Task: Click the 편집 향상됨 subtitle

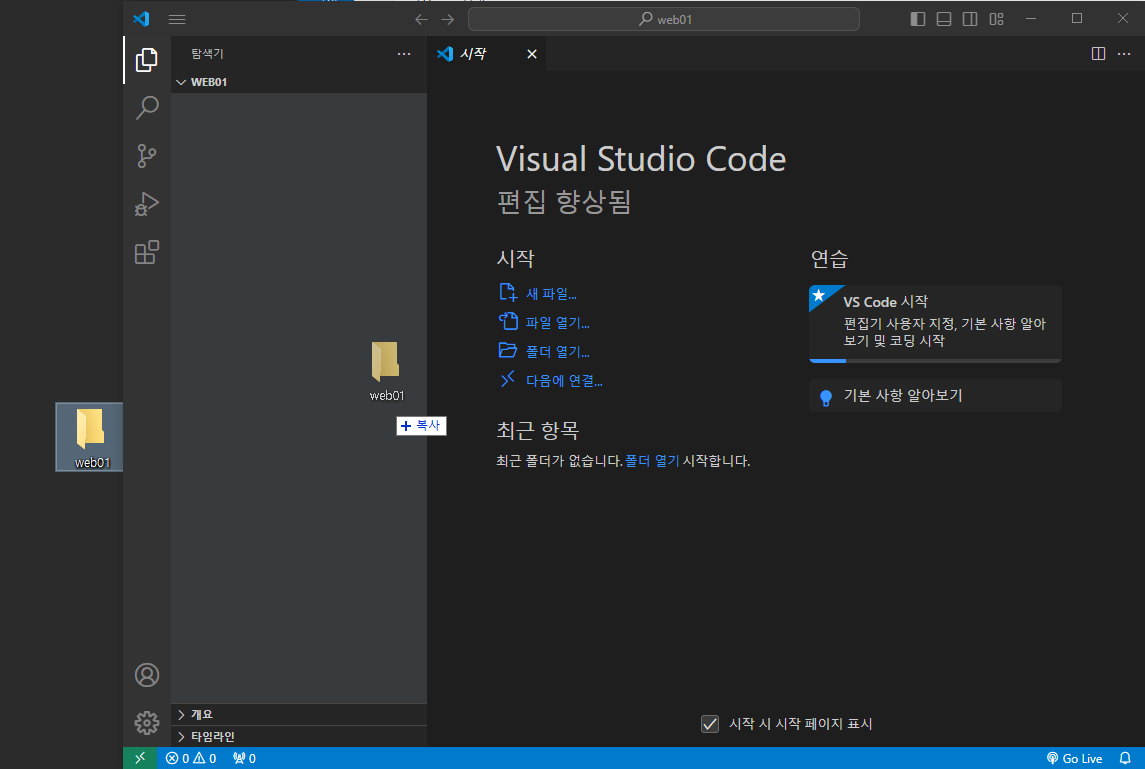Action: click(564, 202)
